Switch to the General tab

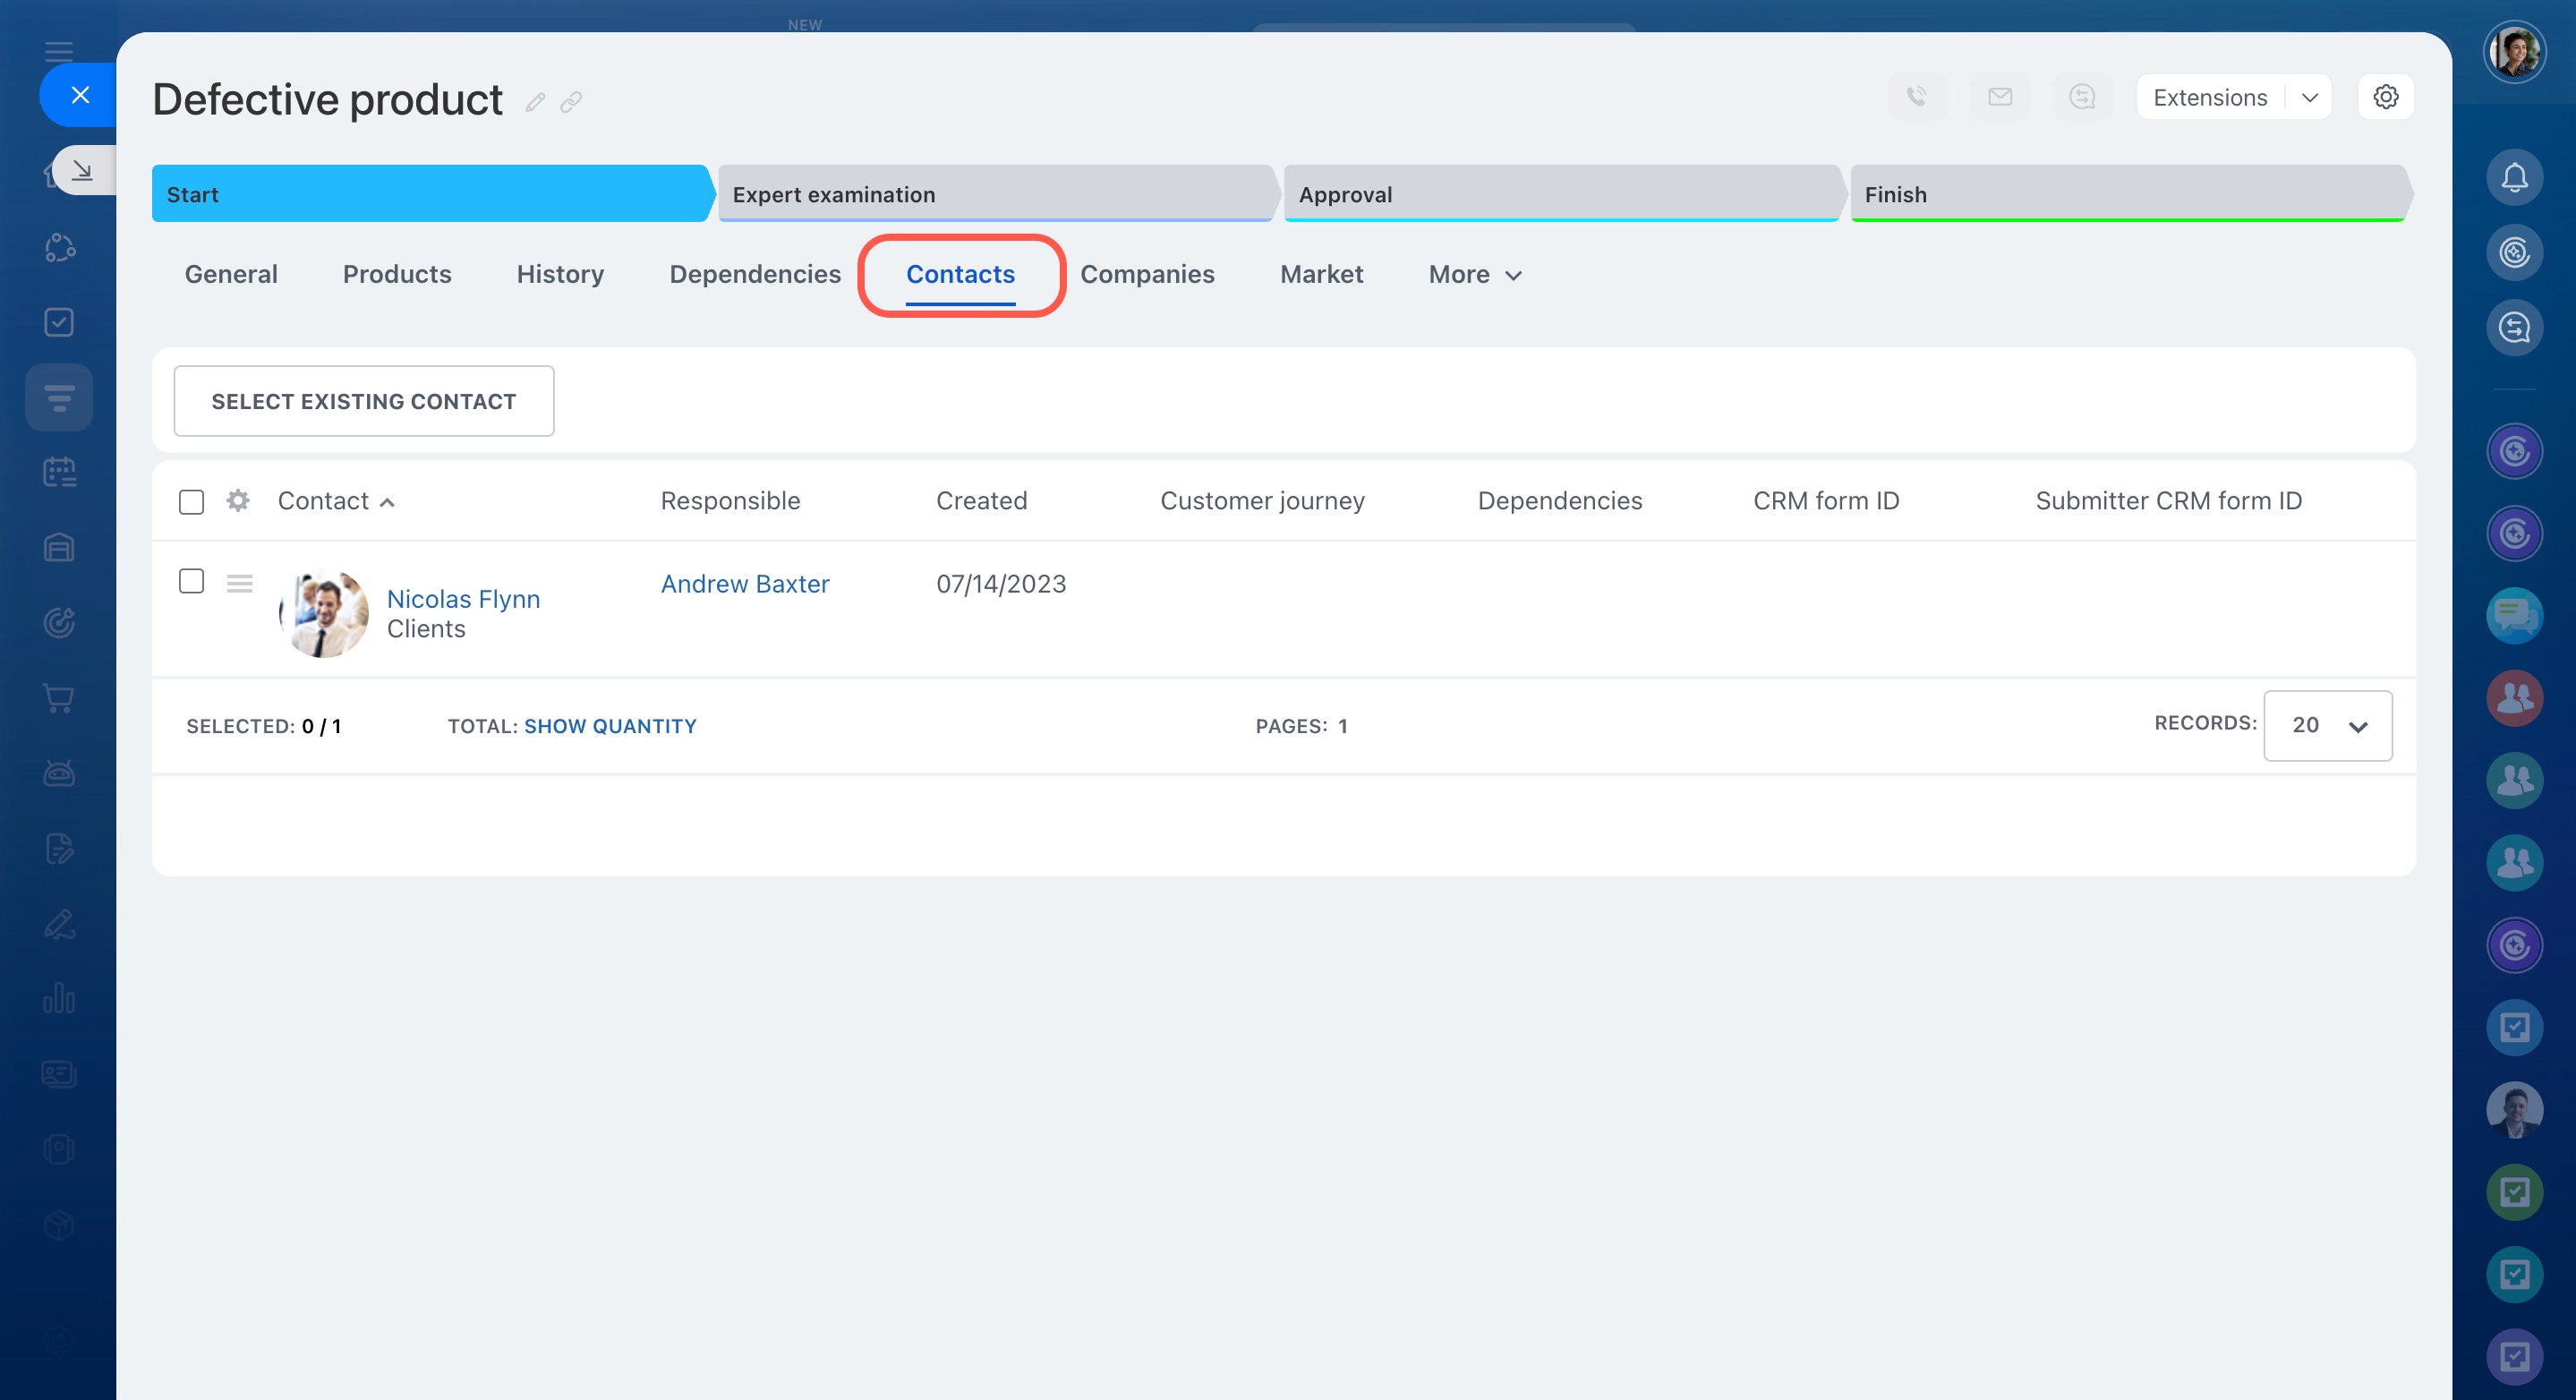(x=231, y=274)
